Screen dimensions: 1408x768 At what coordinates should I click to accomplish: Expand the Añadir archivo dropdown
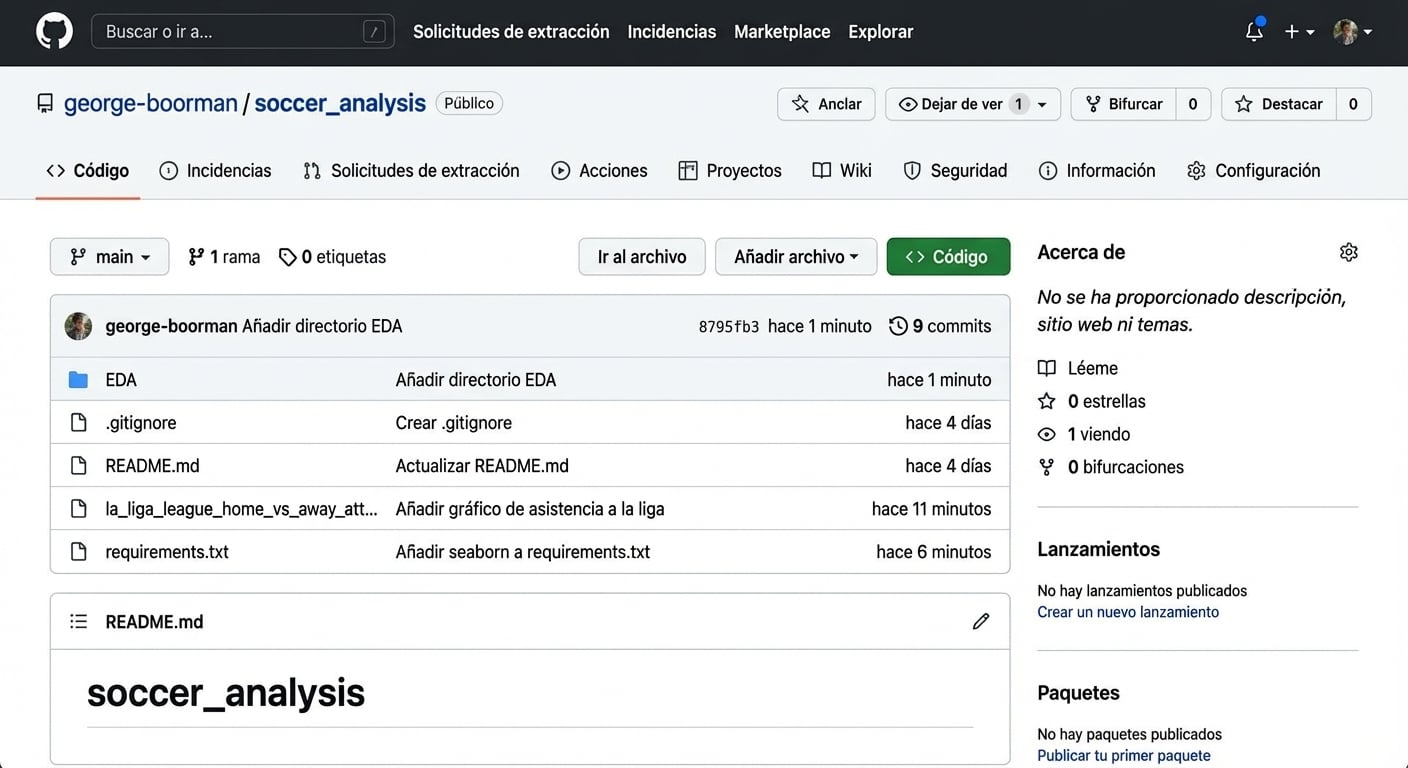[796, 257]
